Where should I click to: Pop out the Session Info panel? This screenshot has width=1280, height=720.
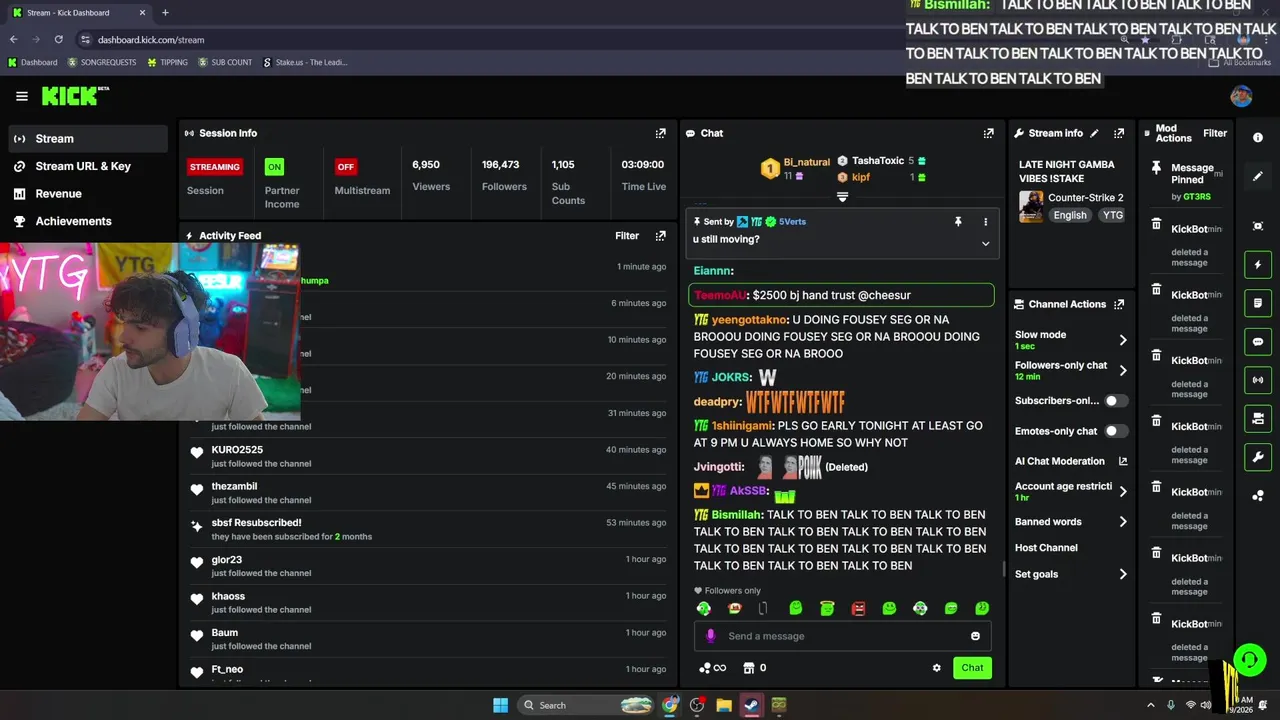click(x=660, y=133)
